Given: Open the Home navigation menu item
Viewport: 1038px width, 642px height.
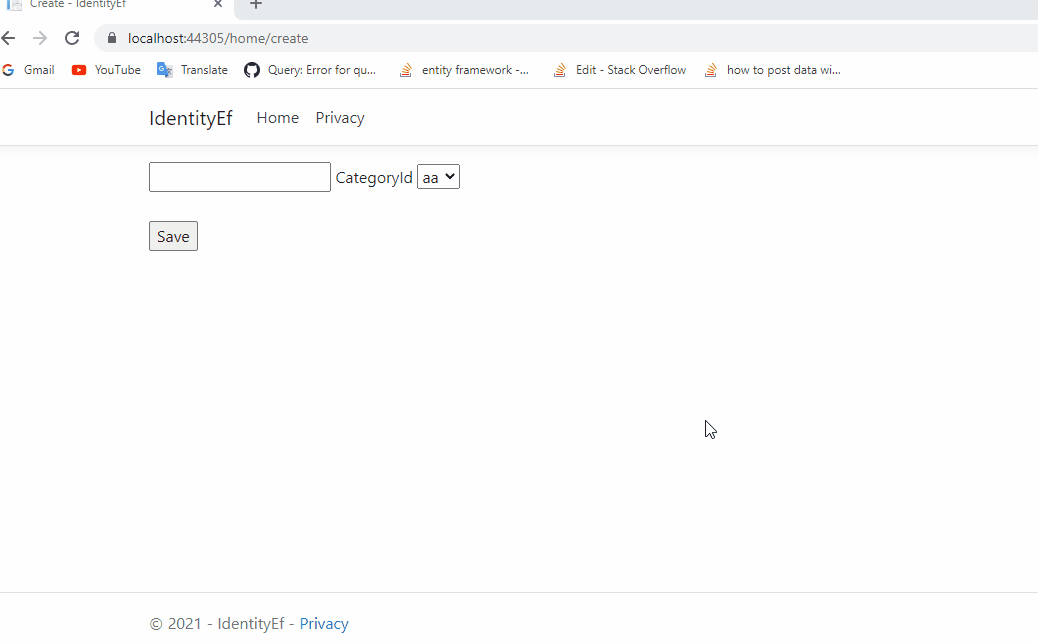Looking at the screenshot, I should [277, 117].
